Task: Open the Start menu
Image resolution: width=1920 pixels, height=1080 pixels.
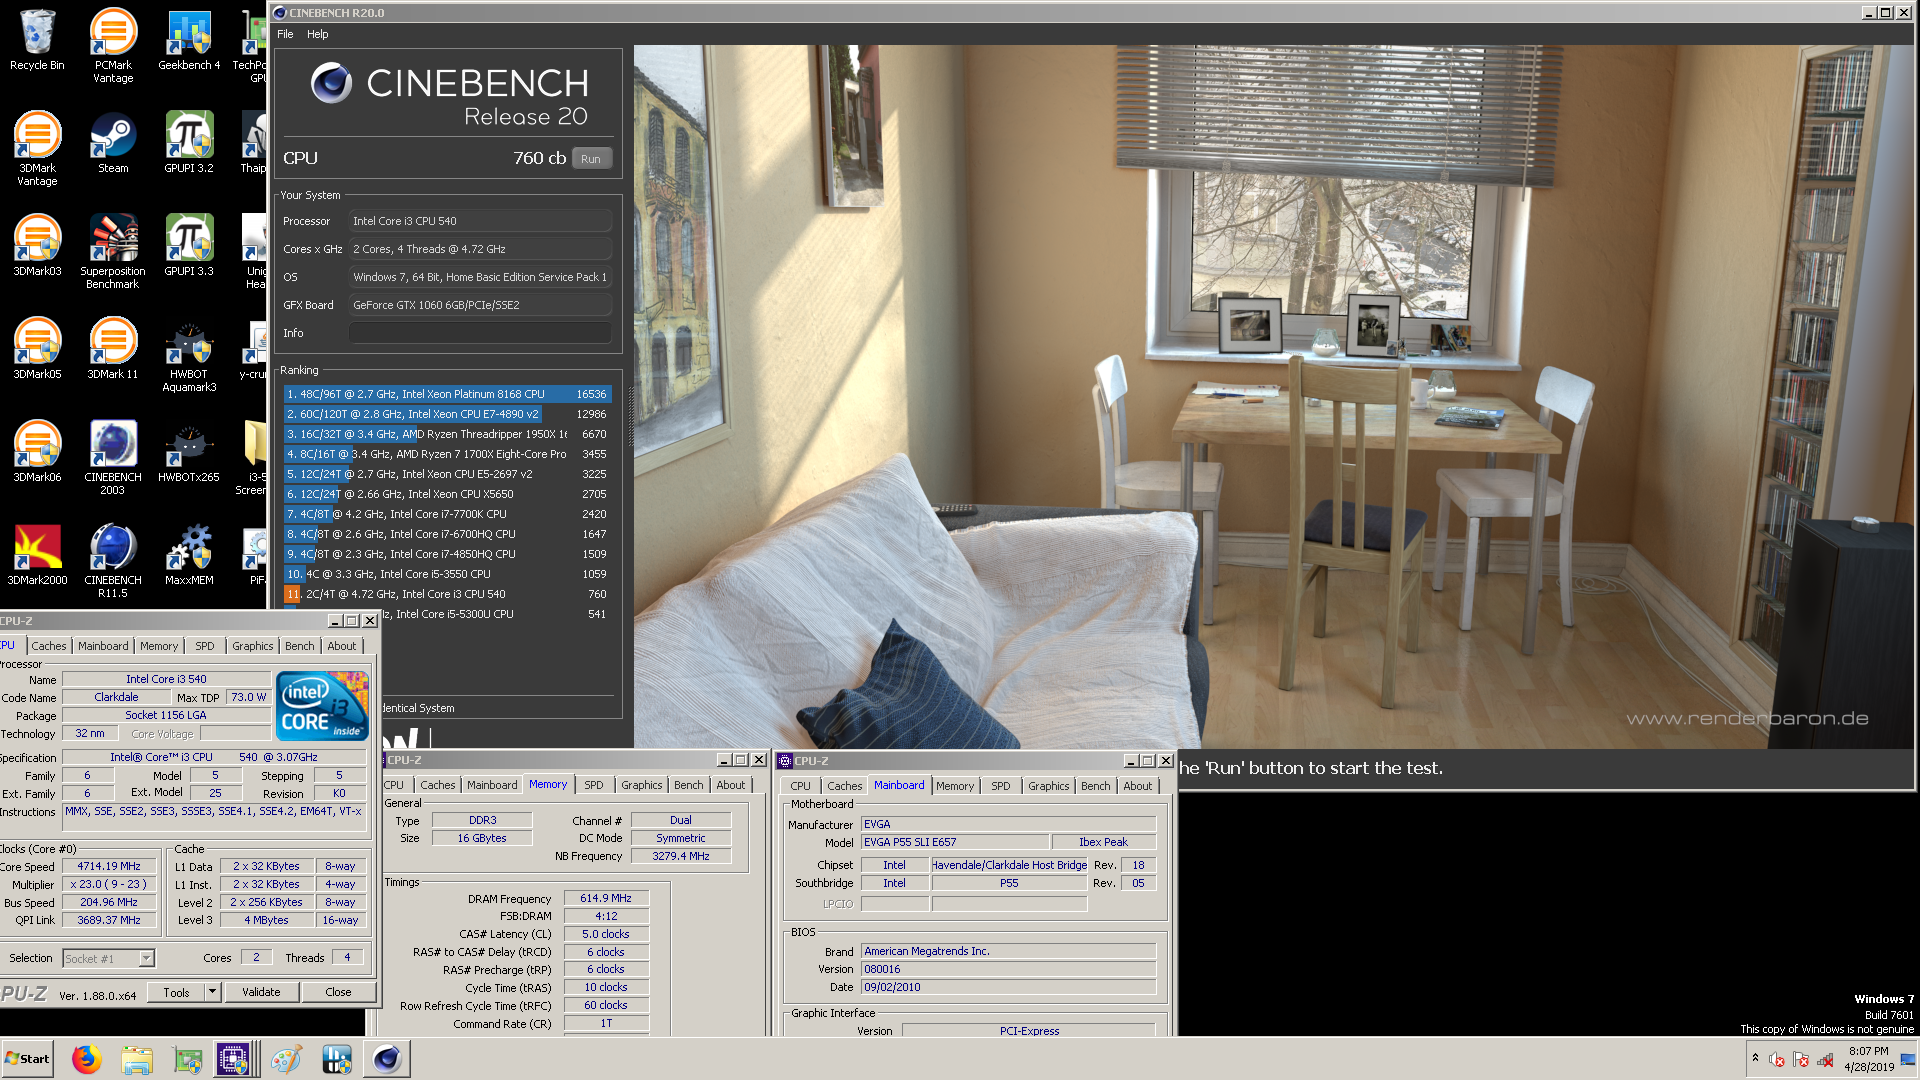Action: point(27,1059)
